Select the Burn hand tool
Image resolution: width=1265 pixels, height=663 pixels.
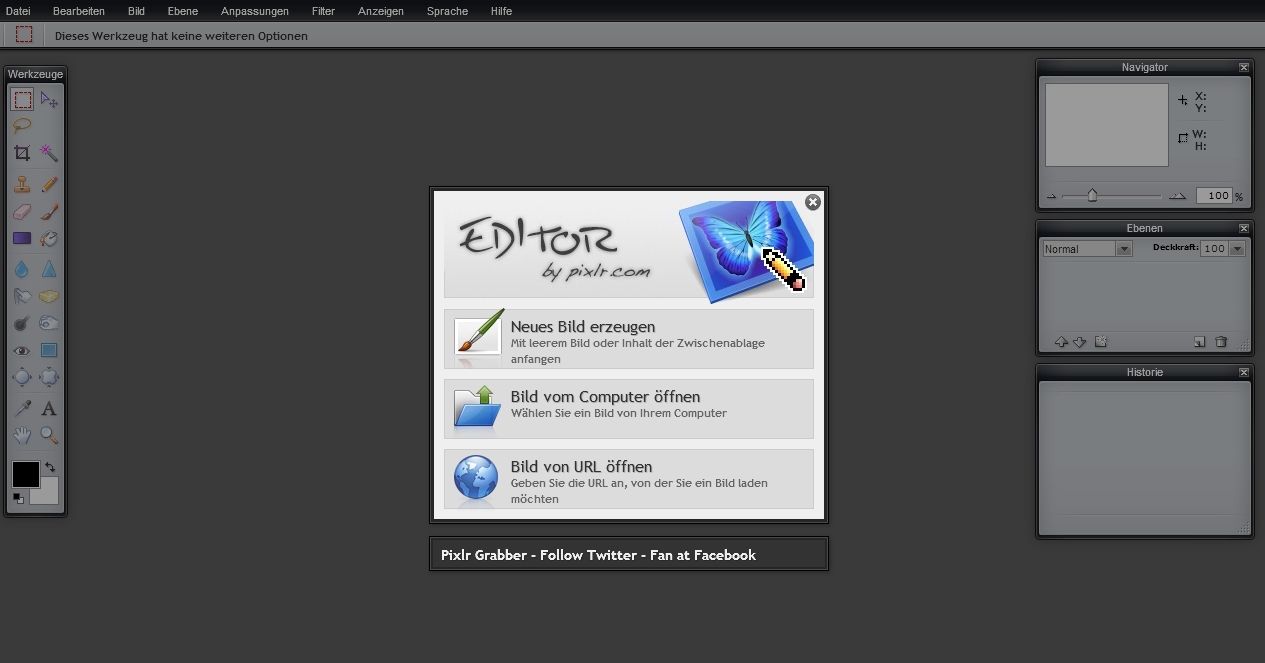(x=49, y=323)
